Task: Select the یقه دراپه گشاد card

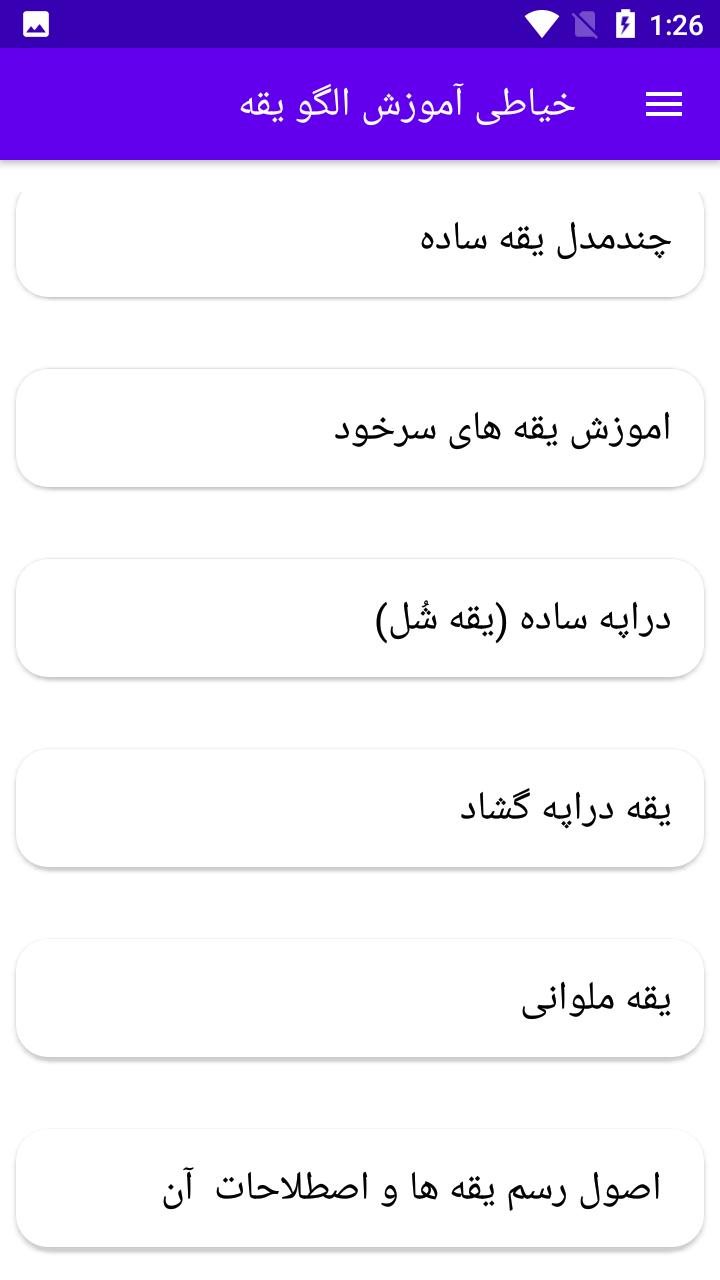Action: click(360, 808)
